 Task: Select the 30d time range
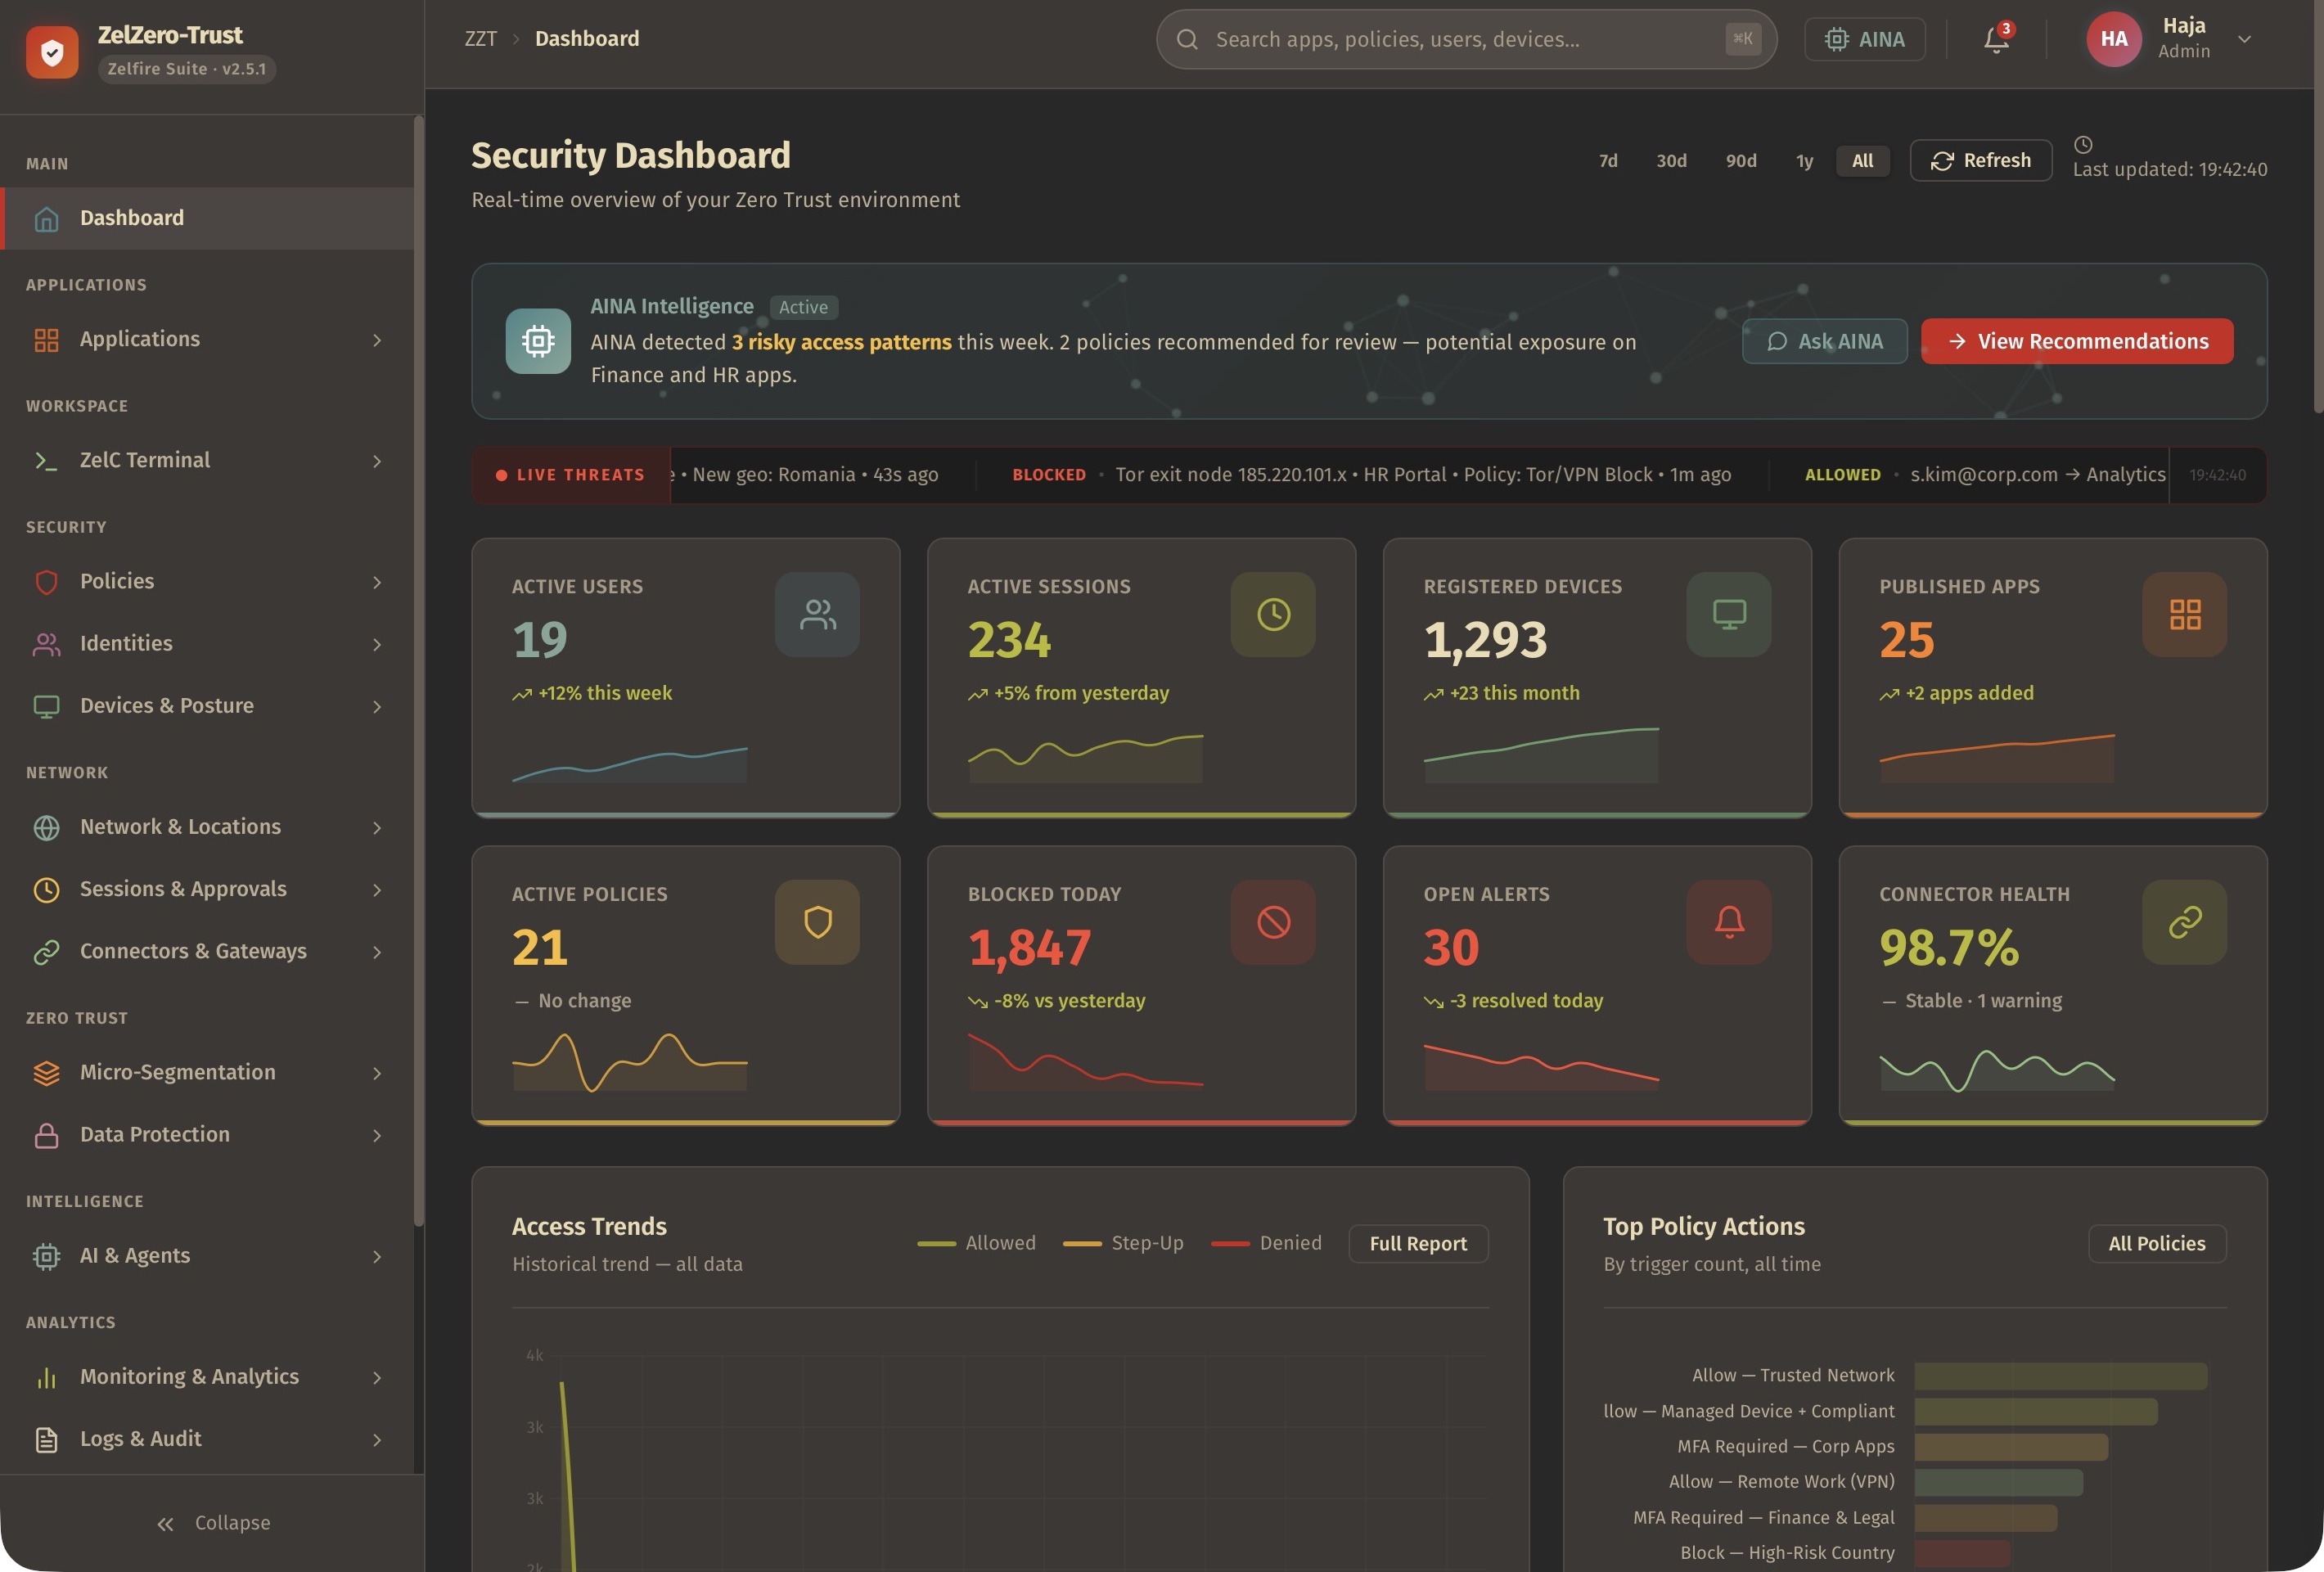click(1671, 161)
